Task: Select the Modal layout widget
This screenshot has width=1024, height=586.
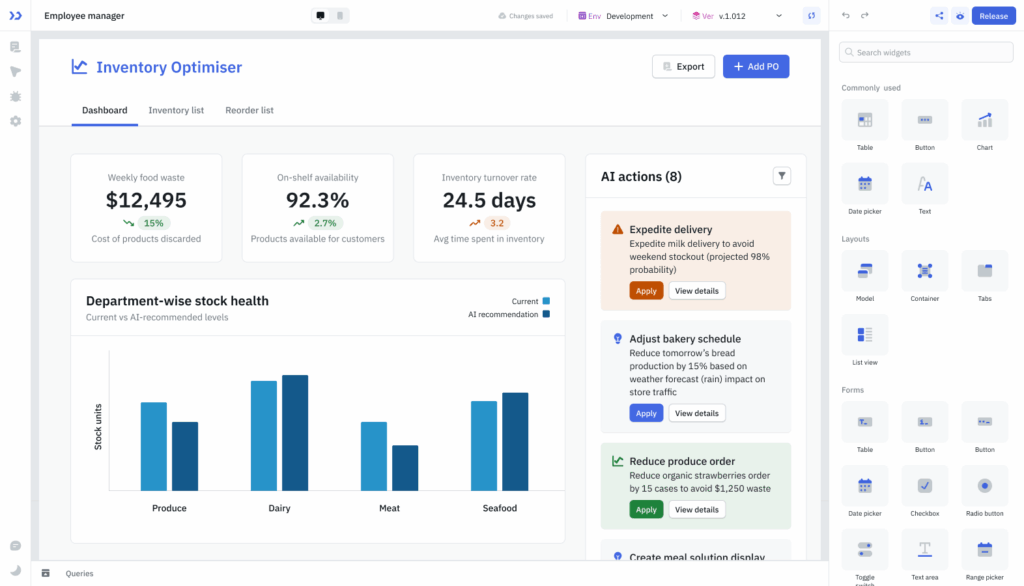Action: [864, 271]
